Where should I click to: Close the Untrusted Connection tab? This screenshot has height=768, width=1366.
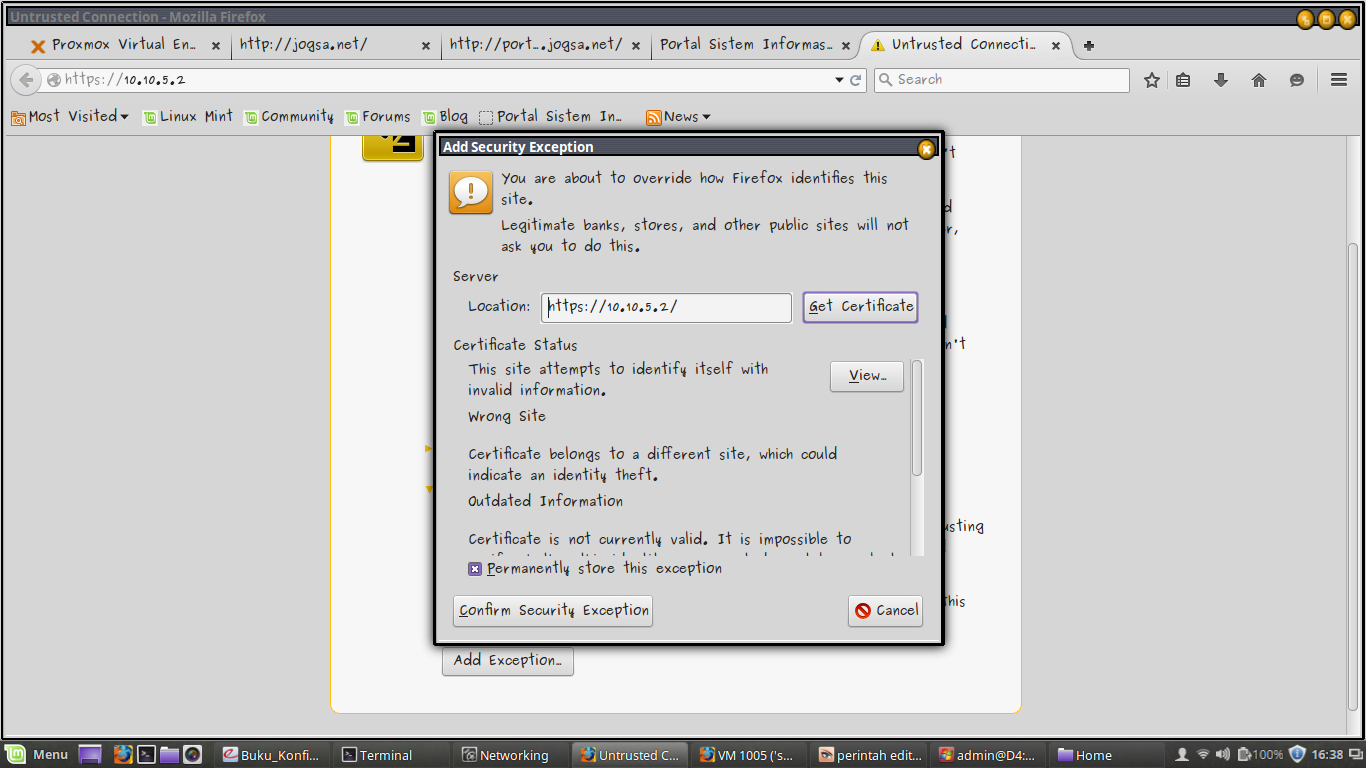[1056, 45]
